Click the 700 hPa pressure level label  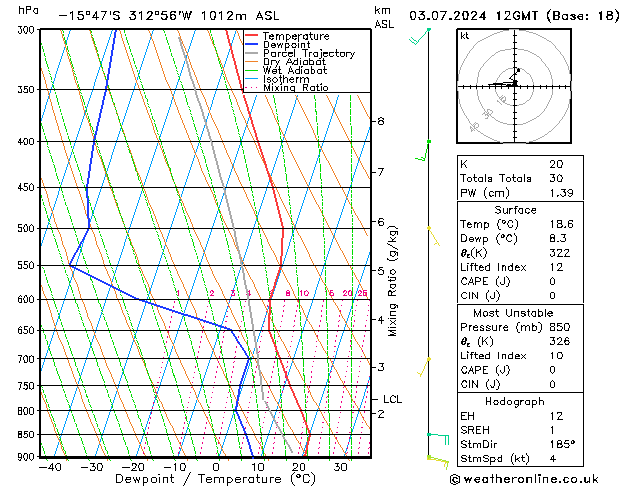click(x=28, y=359)
